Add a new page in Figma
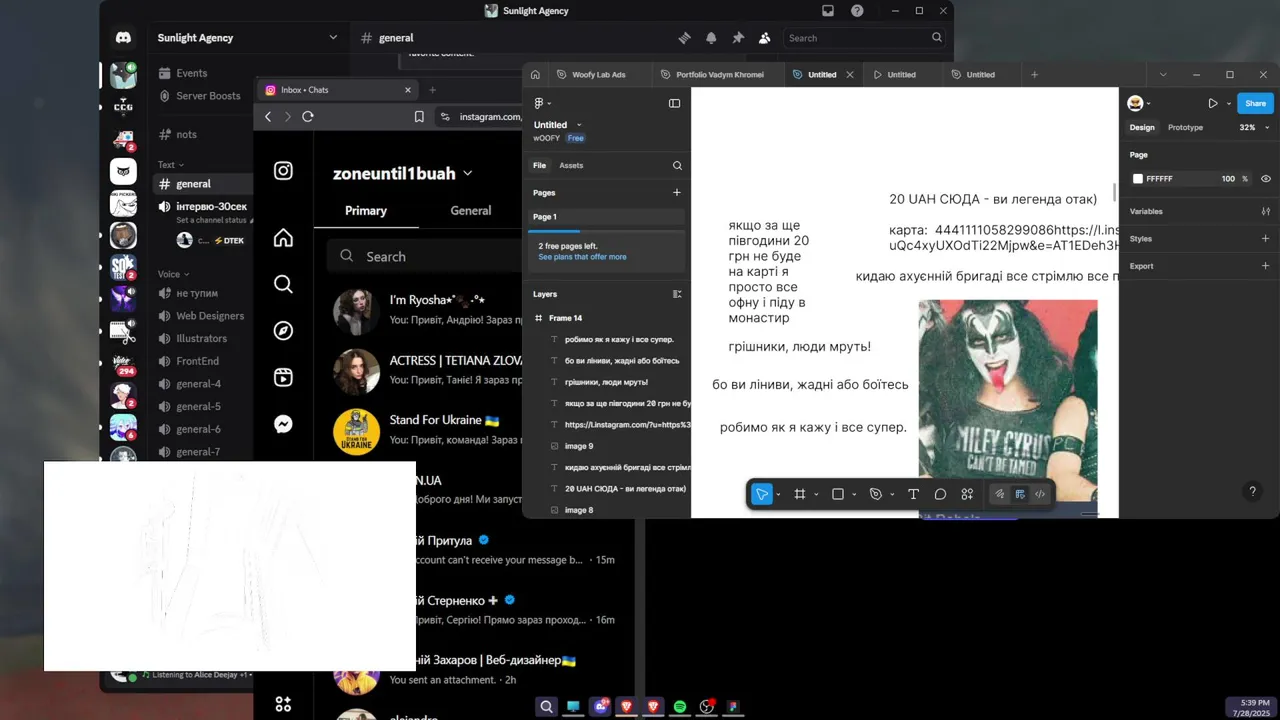1280x720 pixels. pyautogui.click(x=677, y=192)
